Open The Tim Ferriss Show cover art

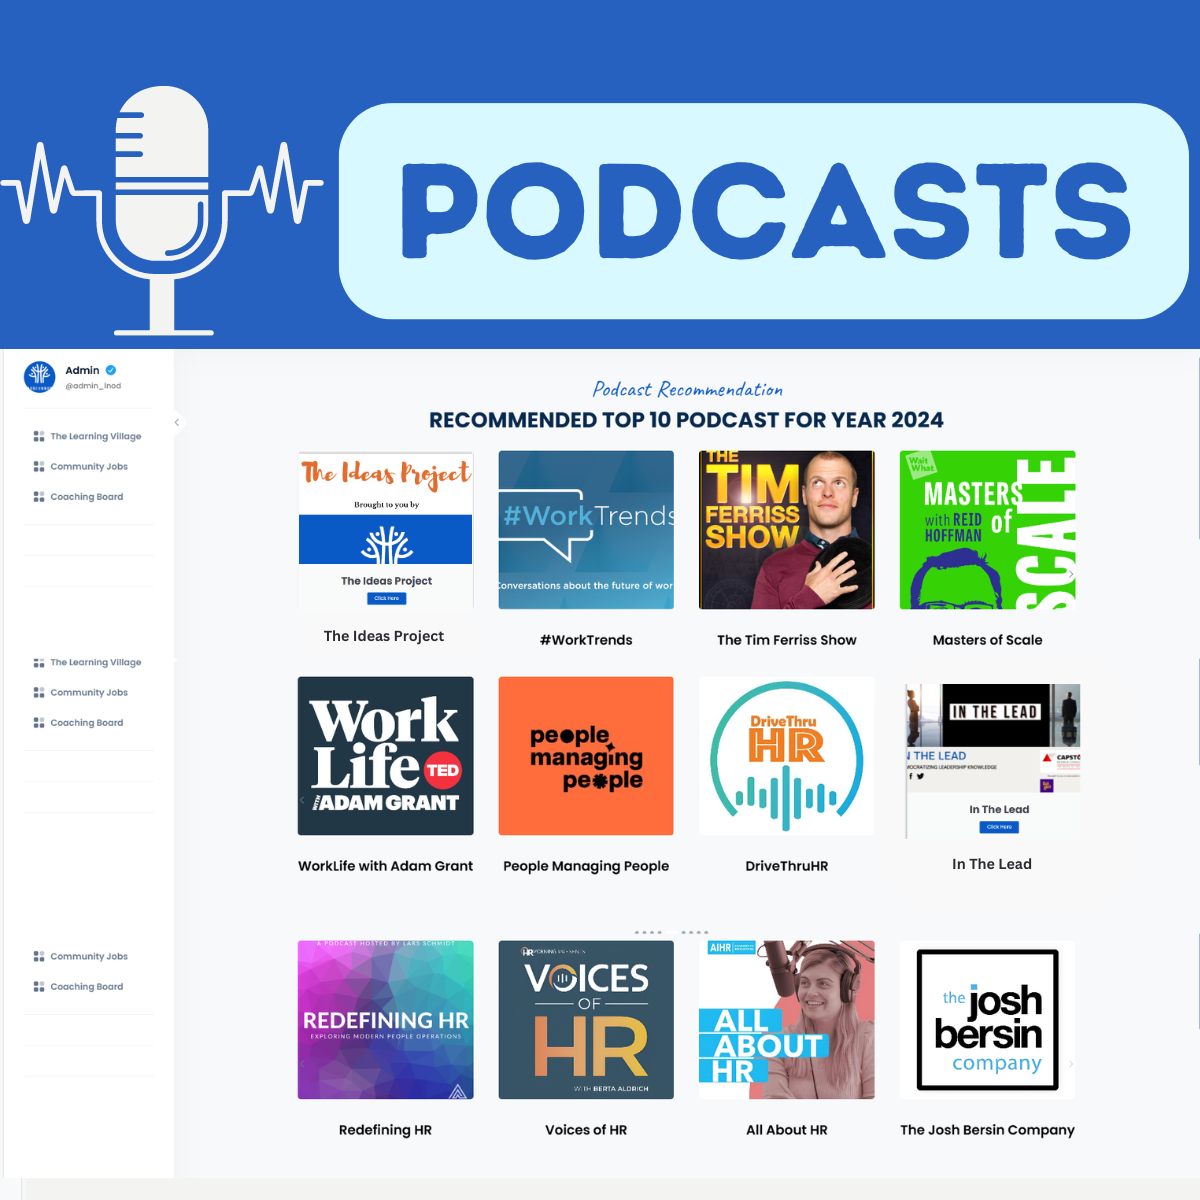[x=787, y=530]
